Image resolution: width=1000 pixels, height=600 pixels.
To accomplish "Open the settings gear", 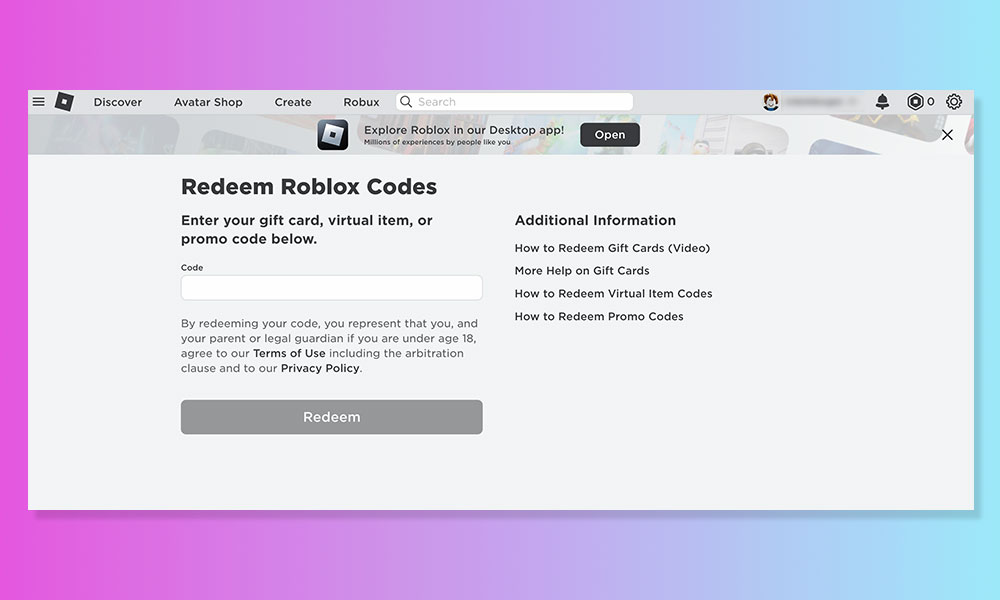I will click(953, 101).
